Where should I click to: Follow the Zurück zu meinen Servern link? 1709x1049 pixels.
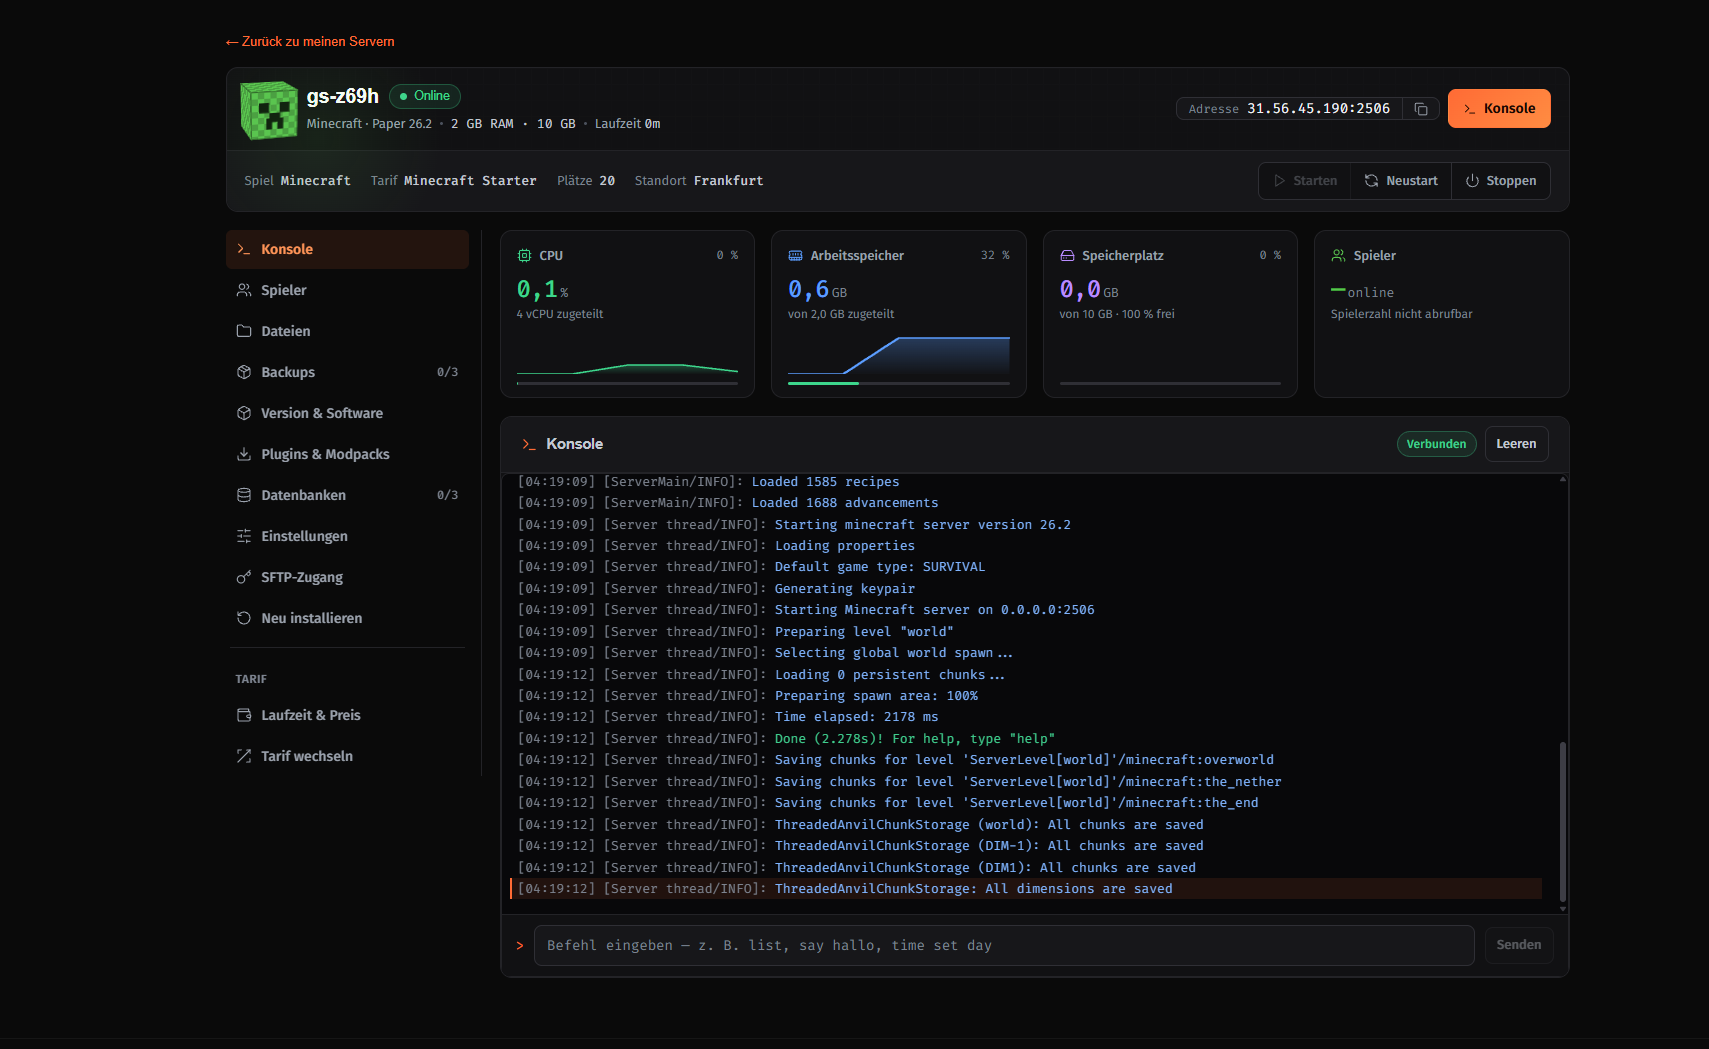click(310, 42)
